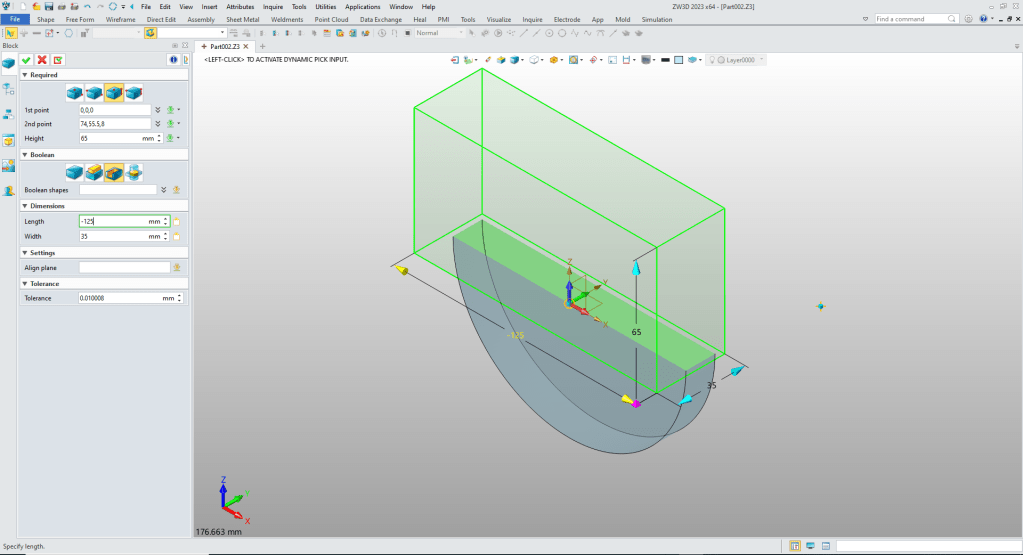Collapse the Tolerance section
The height and width of the screenshot is (555, 1023).
24,283
